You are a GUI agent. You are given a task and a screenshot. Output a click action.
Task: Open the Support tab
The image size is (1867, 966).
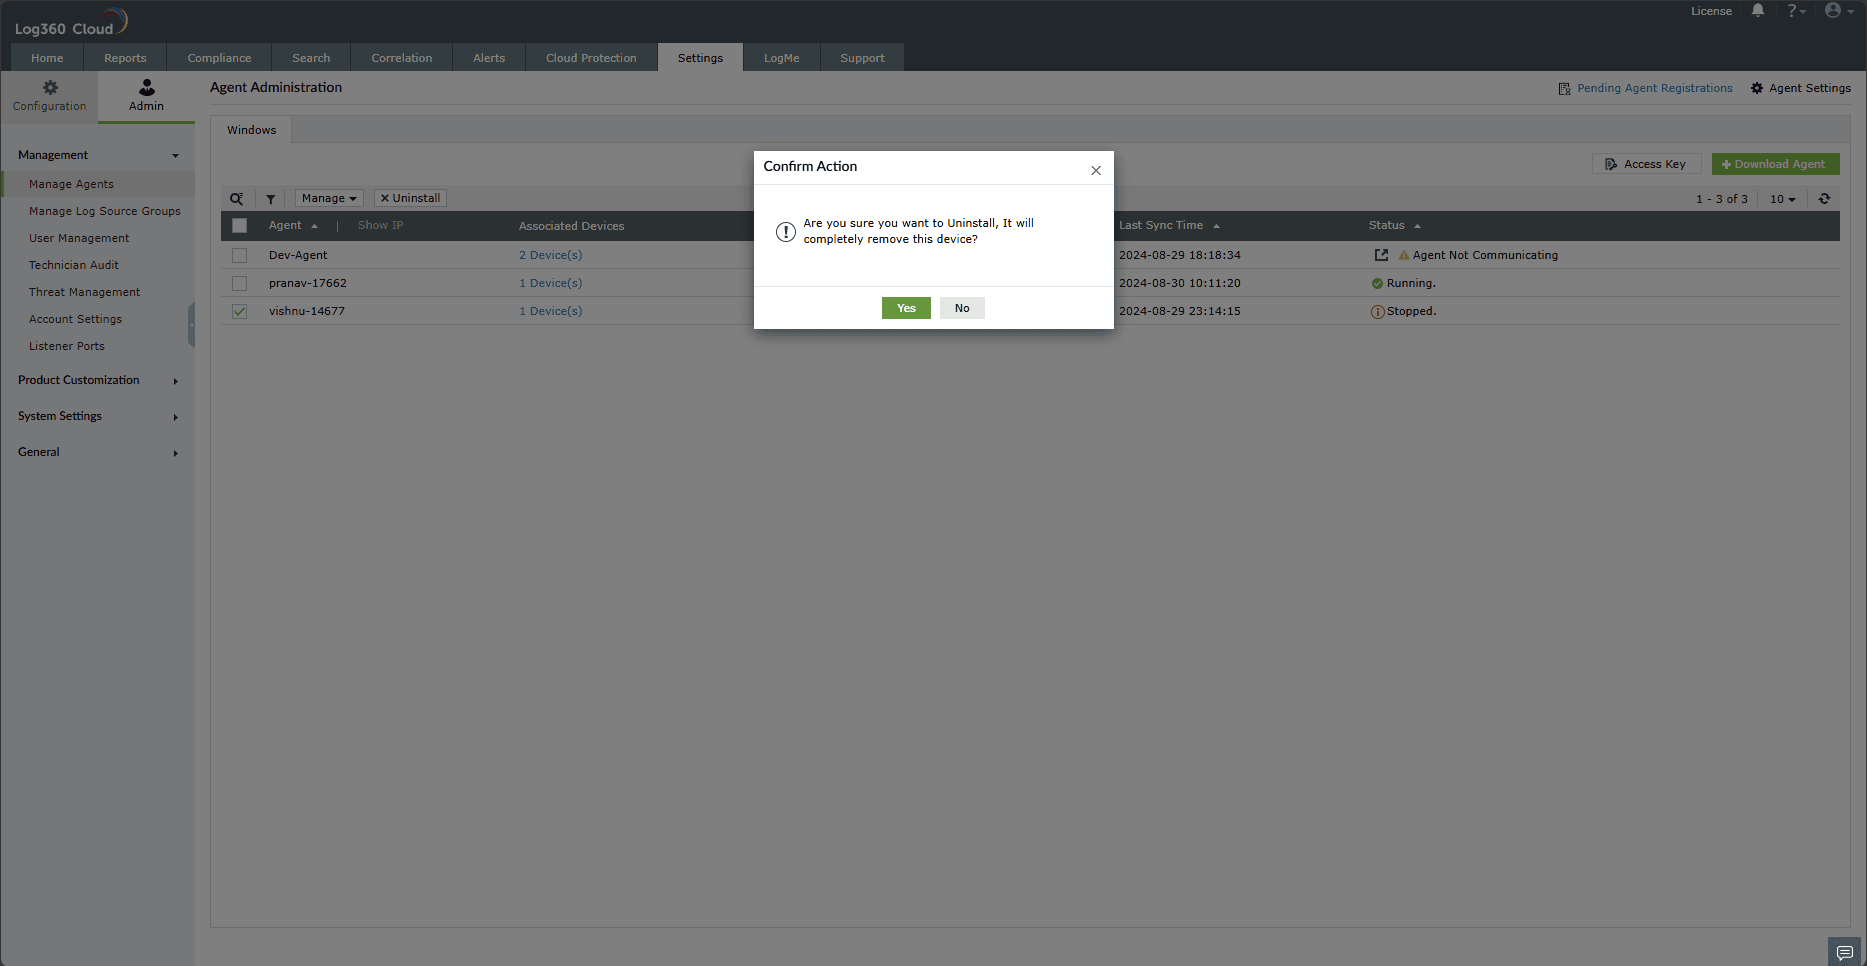click(862, 58)
